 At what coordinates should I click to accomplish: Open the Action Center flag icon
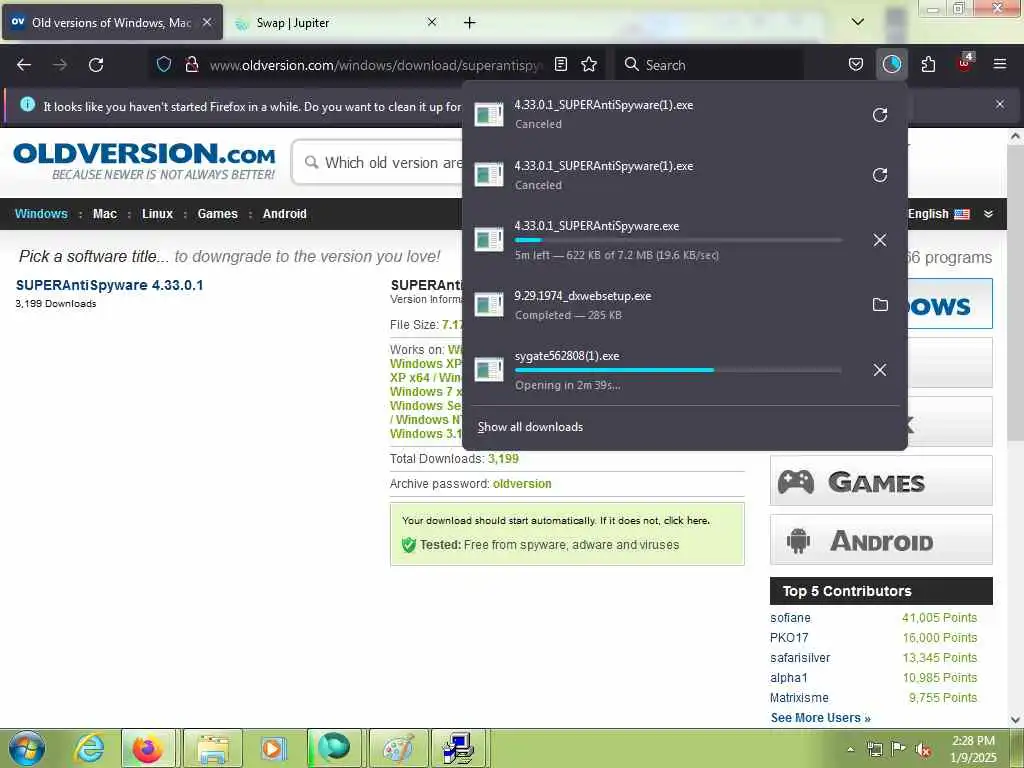[899, 748]
